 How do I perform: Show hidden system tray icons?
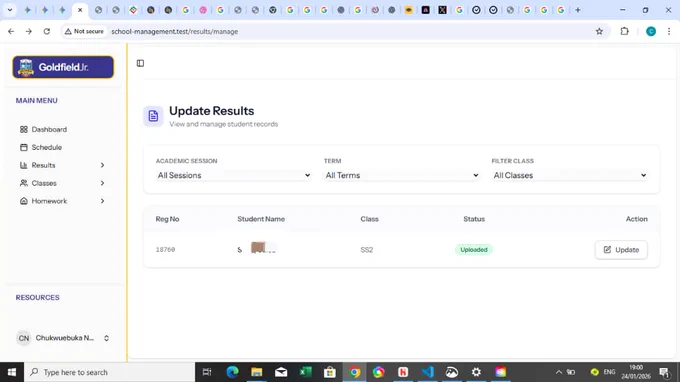click(x=559, y=372)
